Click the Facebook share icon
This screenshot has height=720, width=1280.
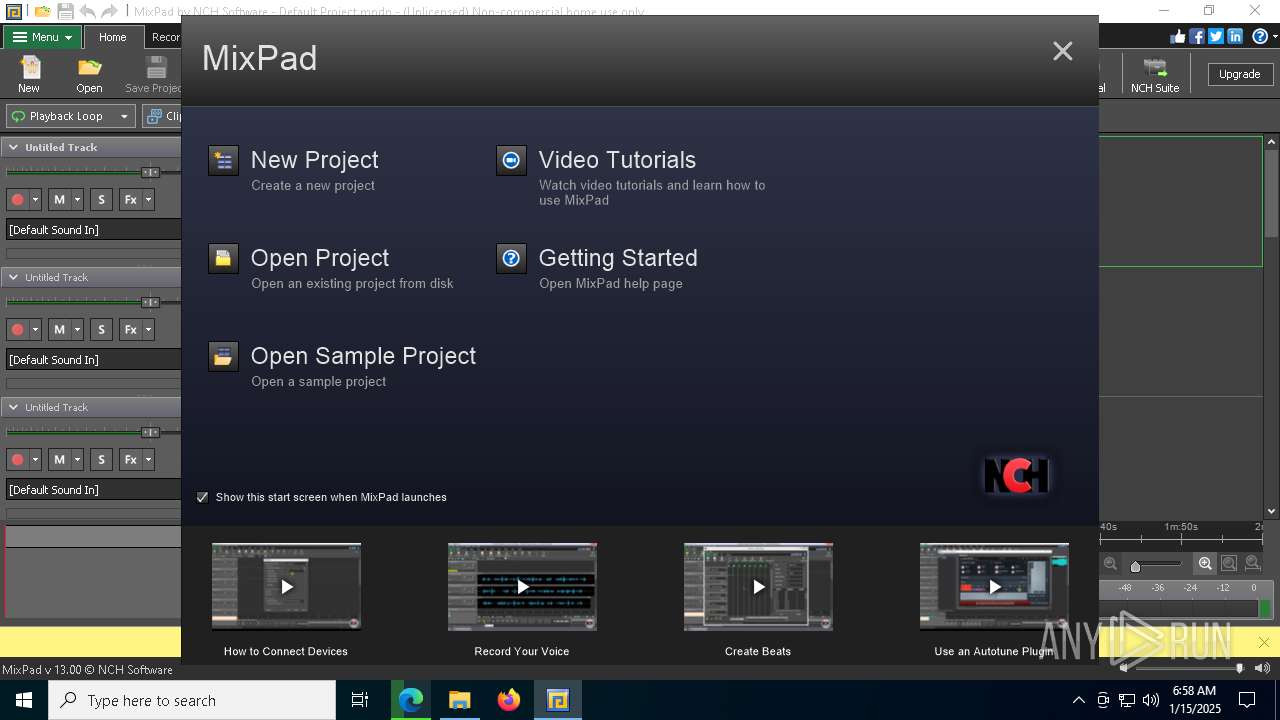pyautogui.click(x=1196, y=36)
